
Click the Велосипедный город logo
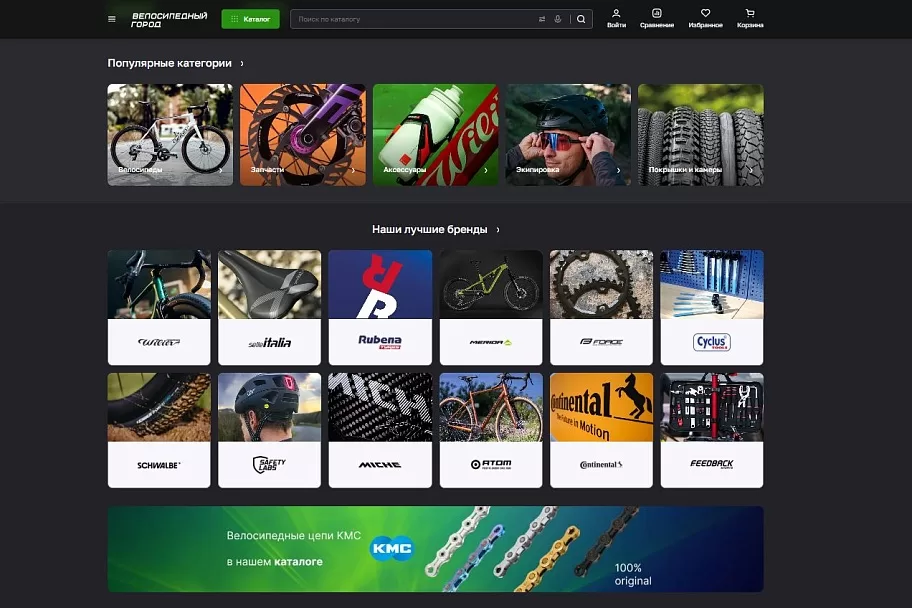tap(169, 20)
